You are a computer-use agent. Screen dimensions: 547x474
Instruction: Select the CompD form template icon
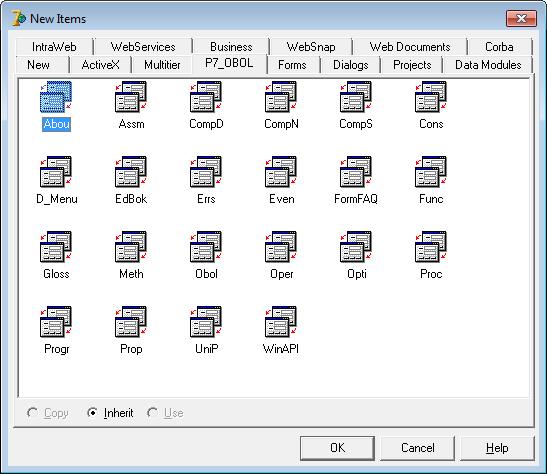point(206,97)
